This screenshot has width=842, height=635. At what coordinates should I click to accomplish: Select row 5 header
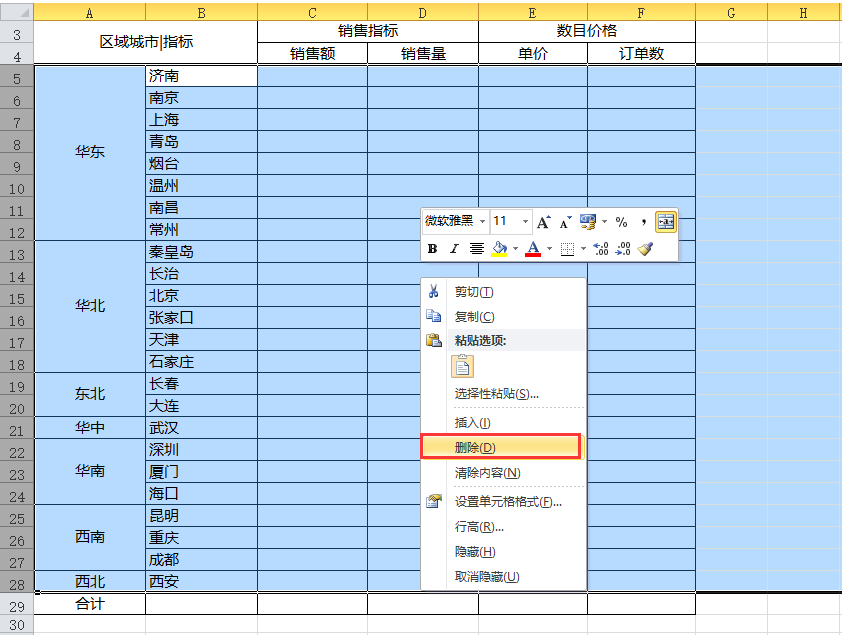click(17, 76)
